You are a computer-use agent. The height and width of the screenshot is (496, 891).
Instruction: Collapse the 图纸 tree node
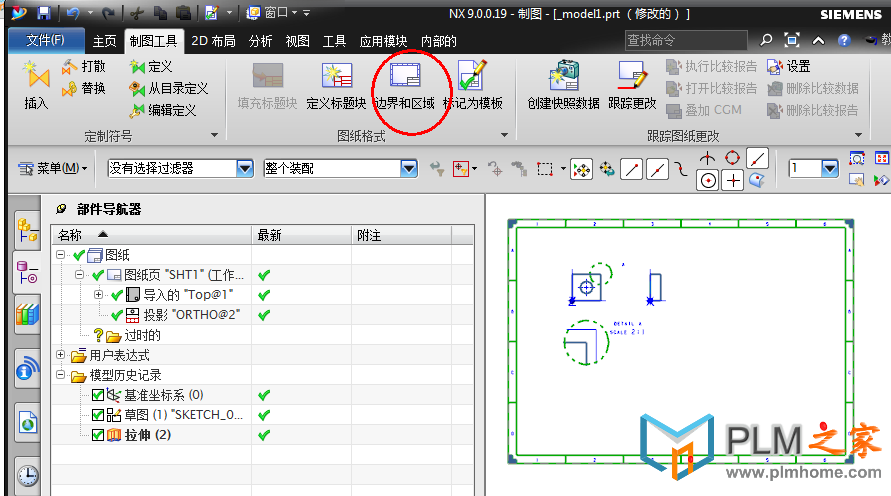tap(60, 255)
